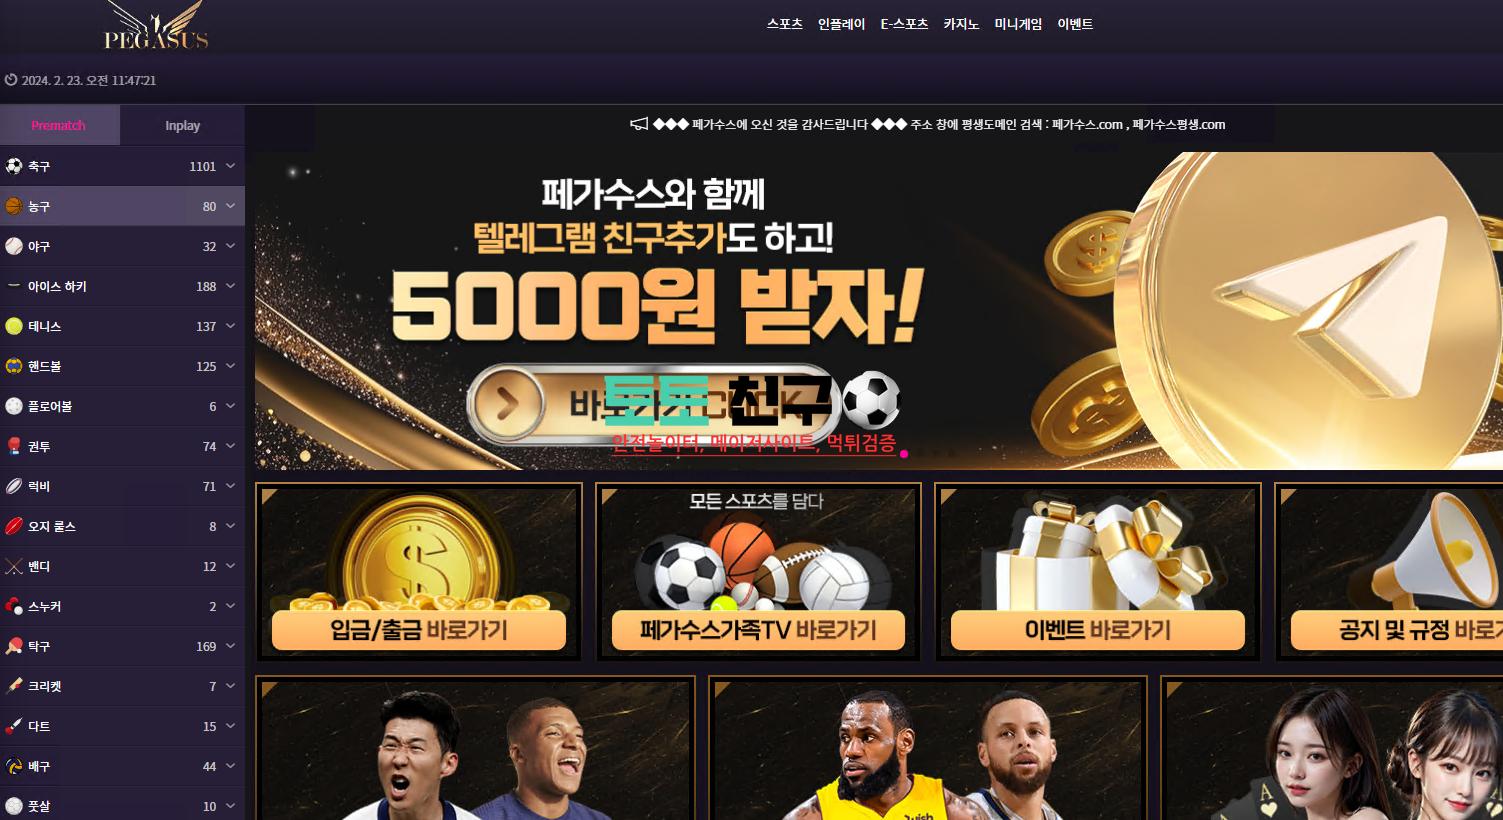Click the tennis ball icon next to 테니스
Viewport: 1503px width, 820px height.
click(x=14, y=326)
